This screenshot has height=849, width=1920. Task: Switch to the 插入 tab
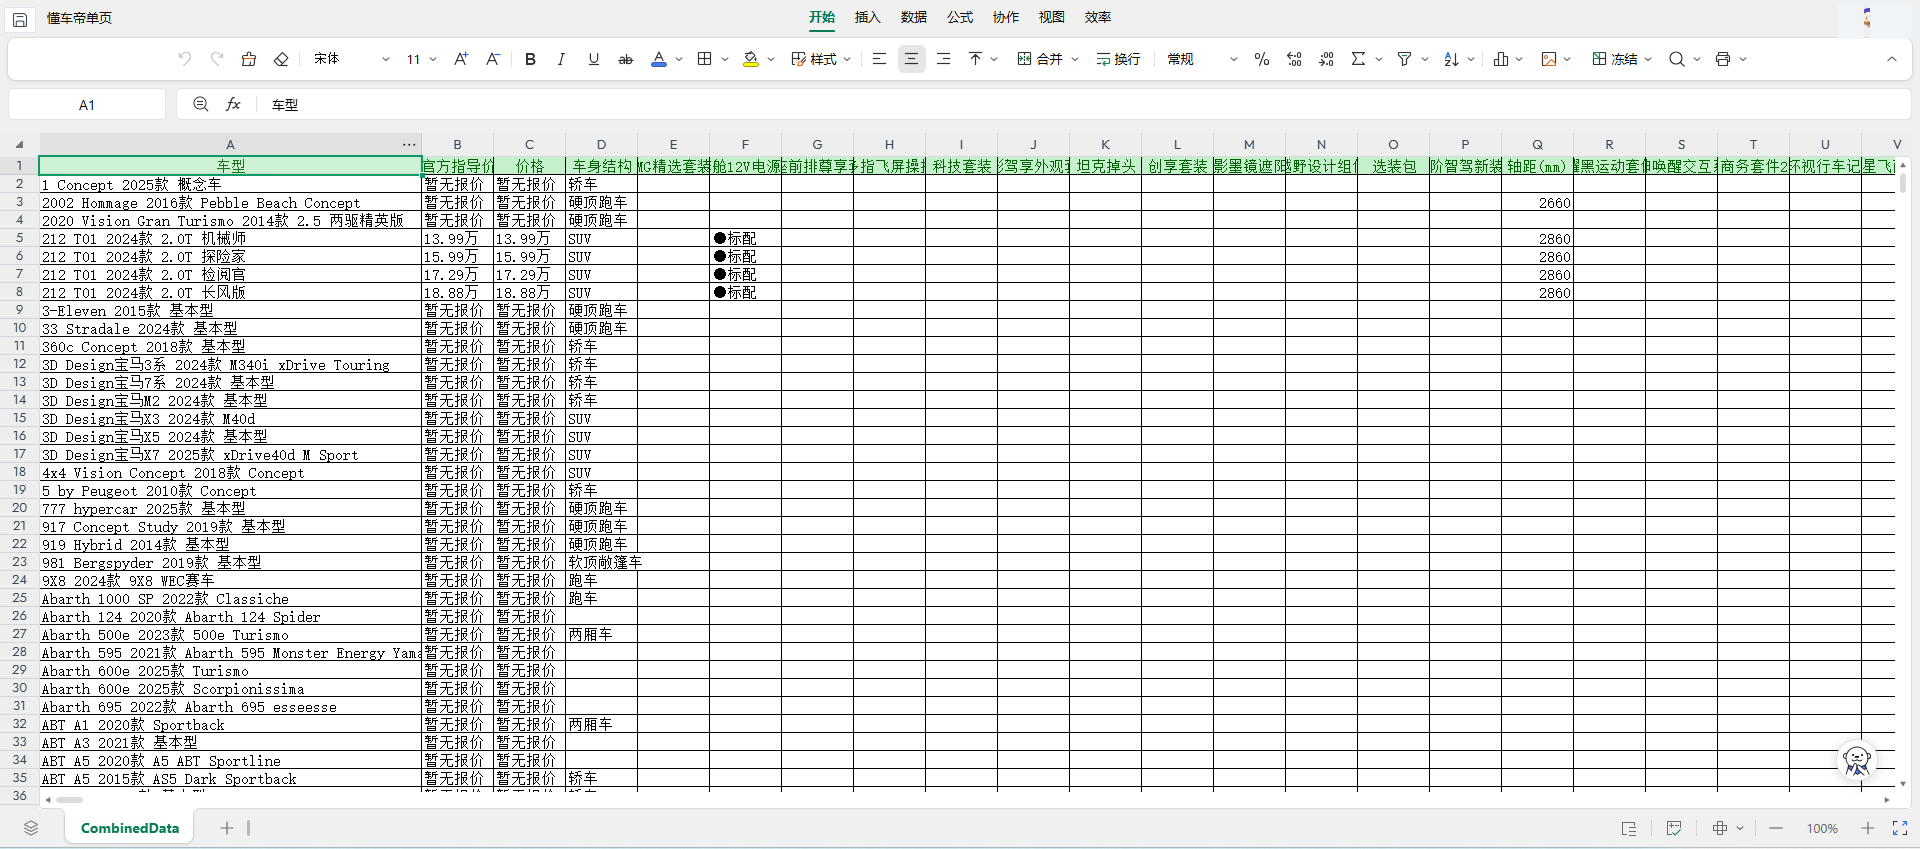pyautogui.click(x=868, y=17)
